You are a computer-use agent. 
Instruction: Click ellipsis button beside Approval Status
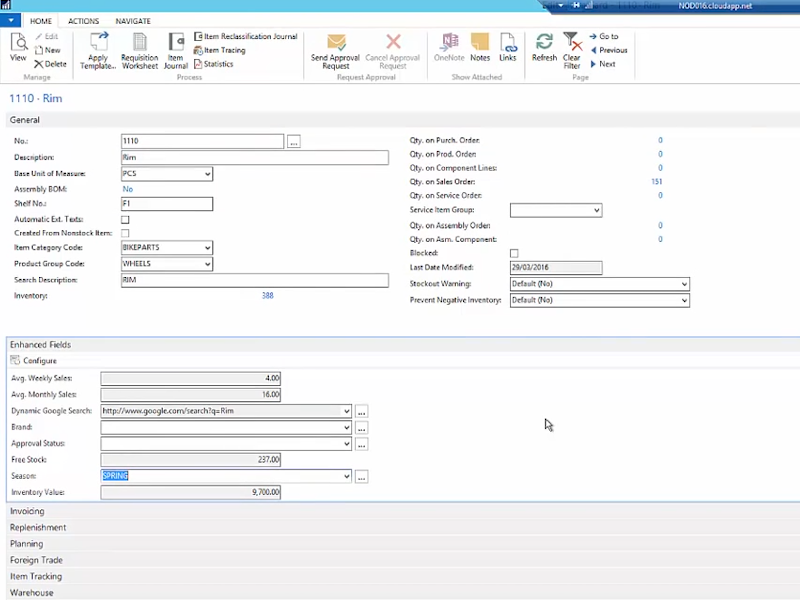click(x=362, y=444)
